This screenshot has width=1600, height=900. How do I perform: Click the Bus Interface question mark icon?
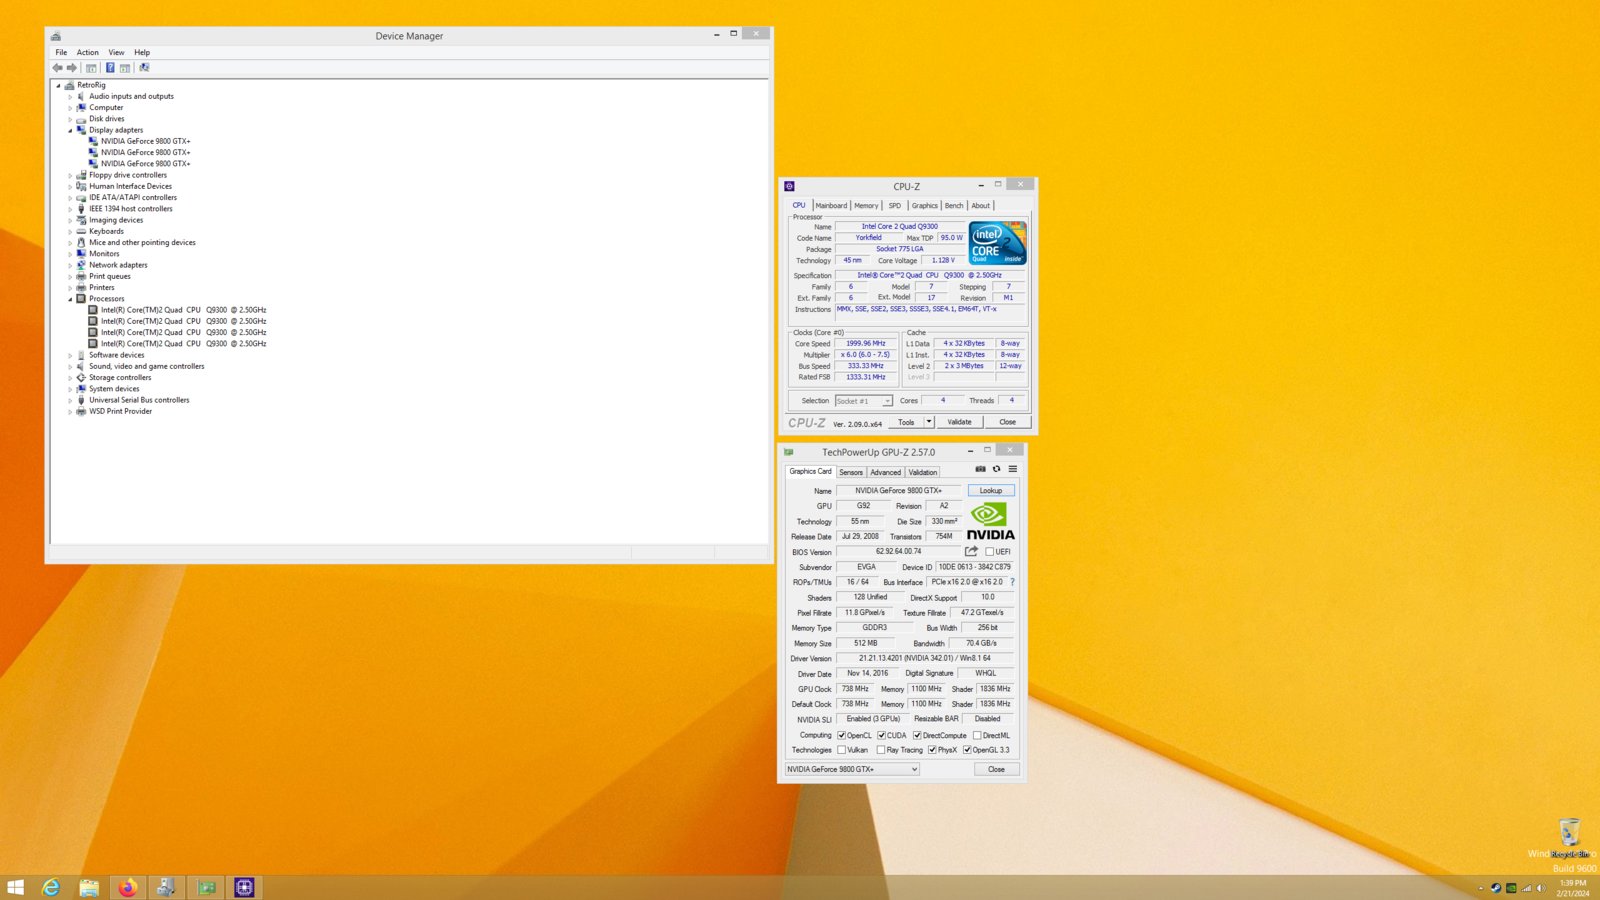coord(1012,582)
